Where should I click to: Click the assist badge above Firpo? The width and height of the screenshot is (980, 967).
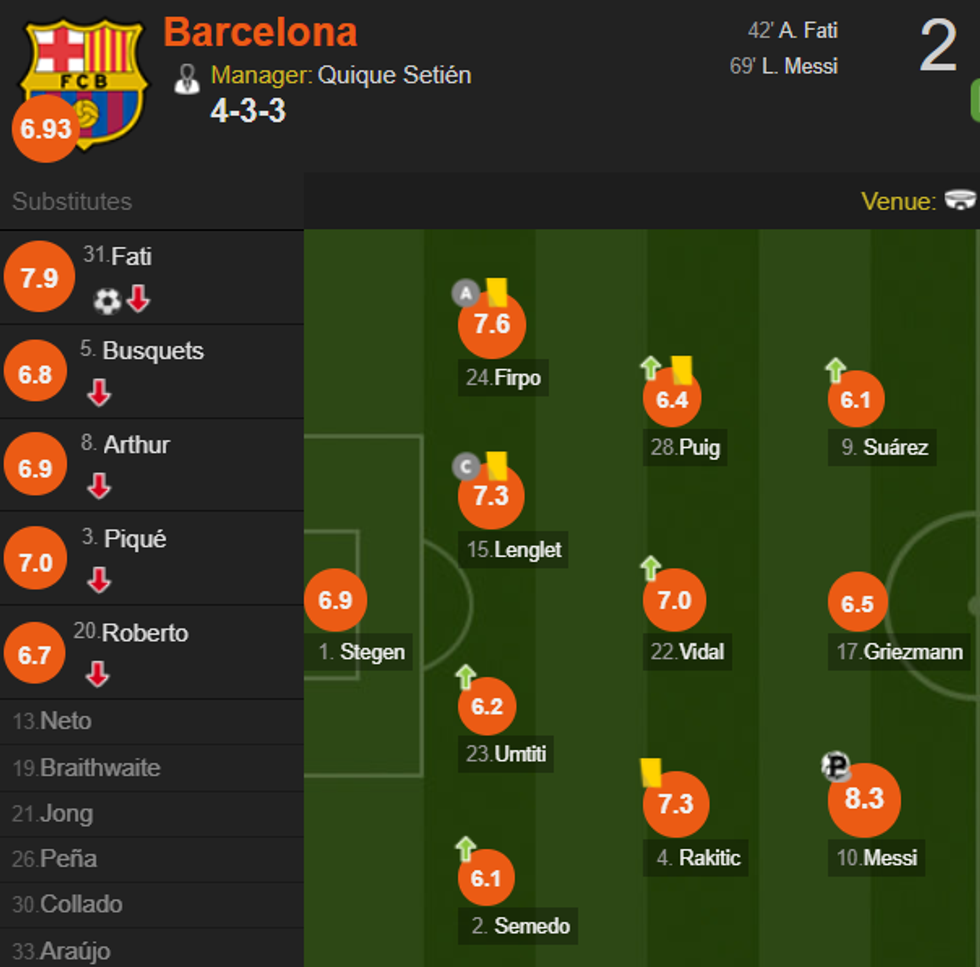point(465,293)
